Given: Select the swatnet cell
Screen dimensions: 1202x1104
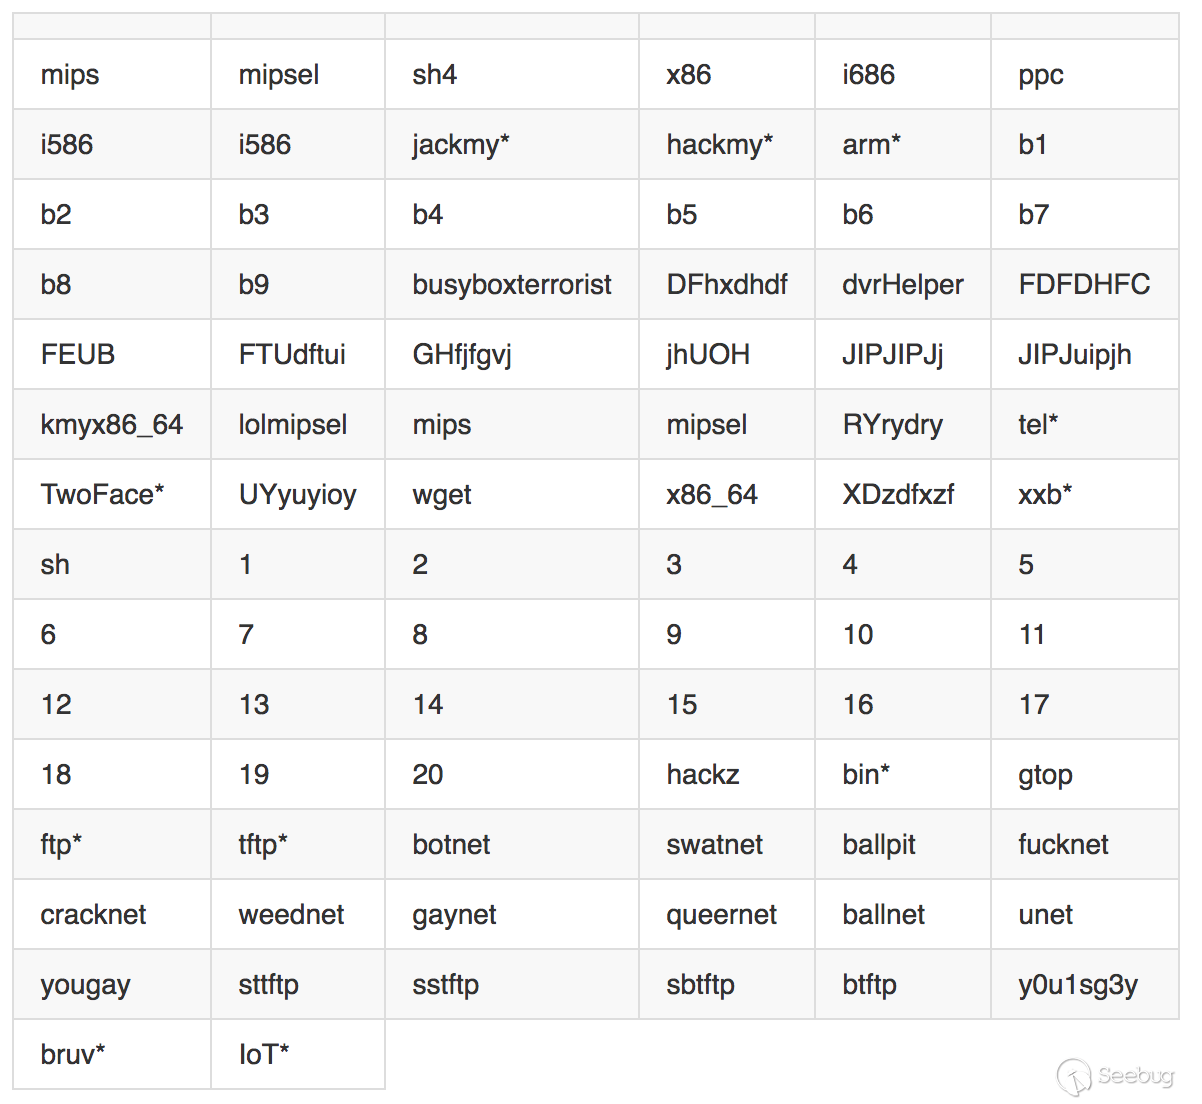Looking at the screenshot, I should click(x=714, y=845).
